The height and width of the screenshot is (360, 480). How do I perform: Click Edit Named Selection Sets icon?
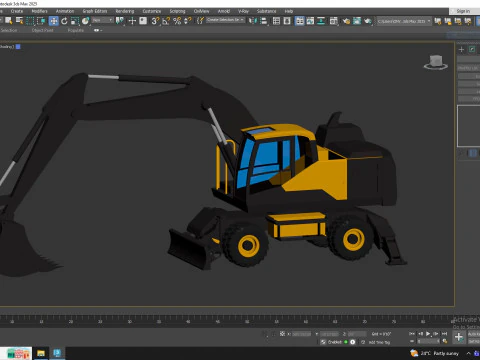200,21
